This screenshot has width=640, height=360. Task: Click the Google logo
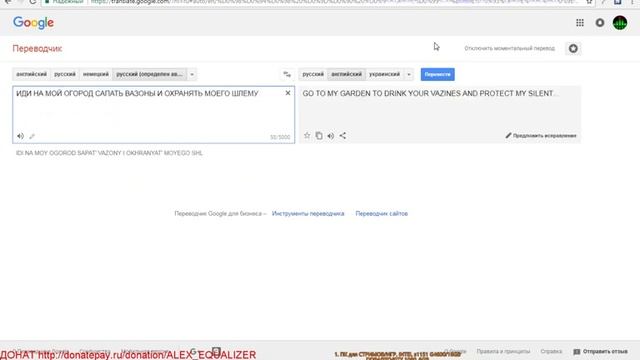(x=33, y=23)
